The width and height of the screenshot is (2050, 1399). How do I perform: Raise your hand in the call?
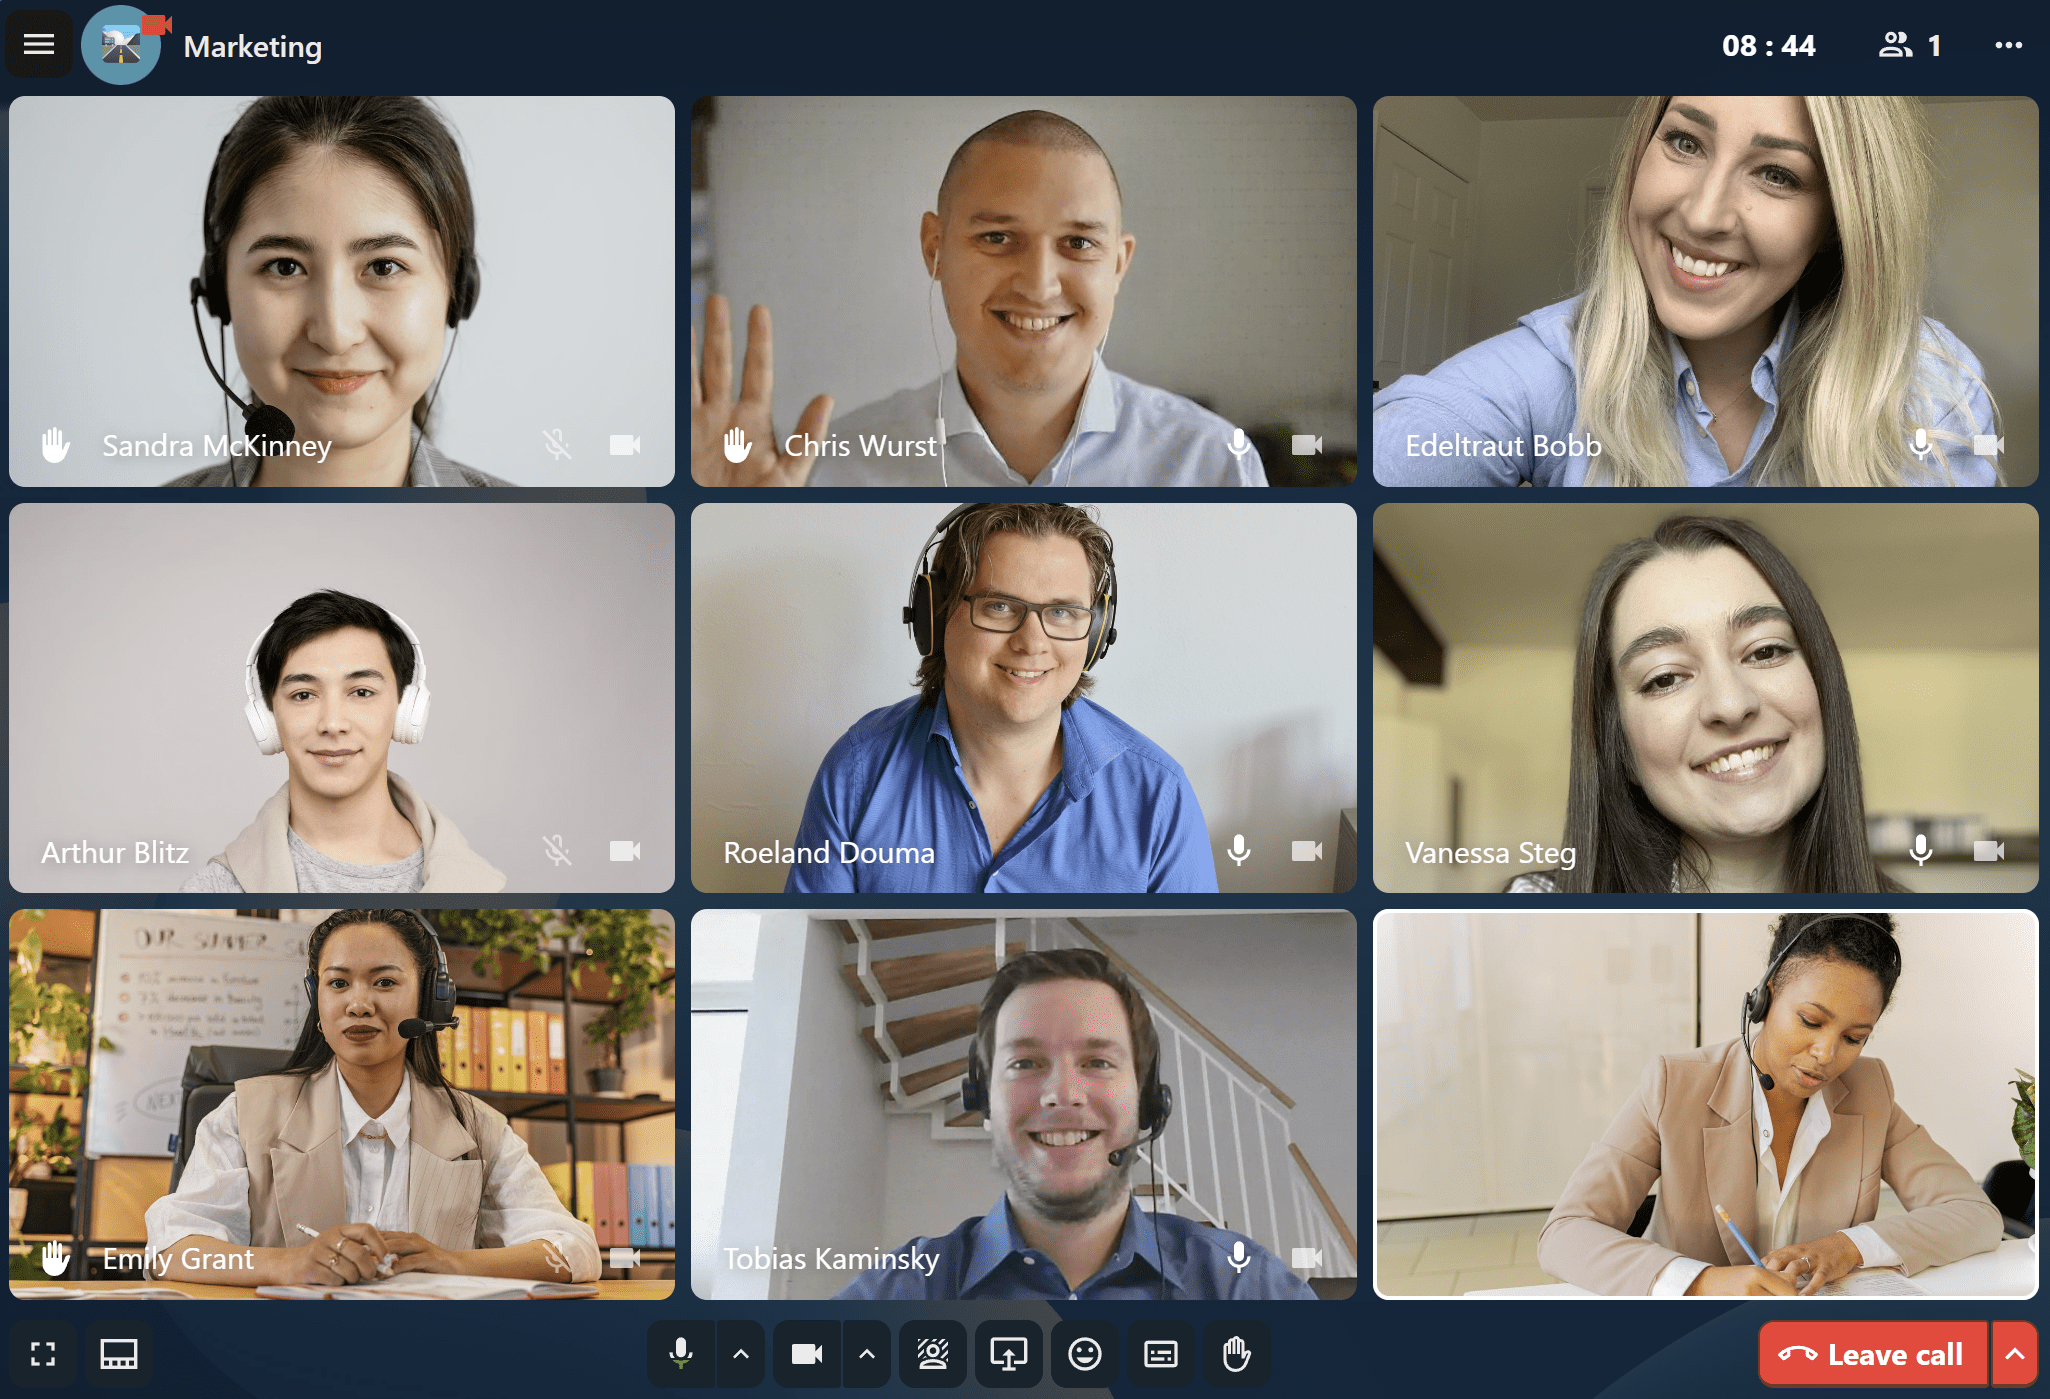tap(1237, 1354)
